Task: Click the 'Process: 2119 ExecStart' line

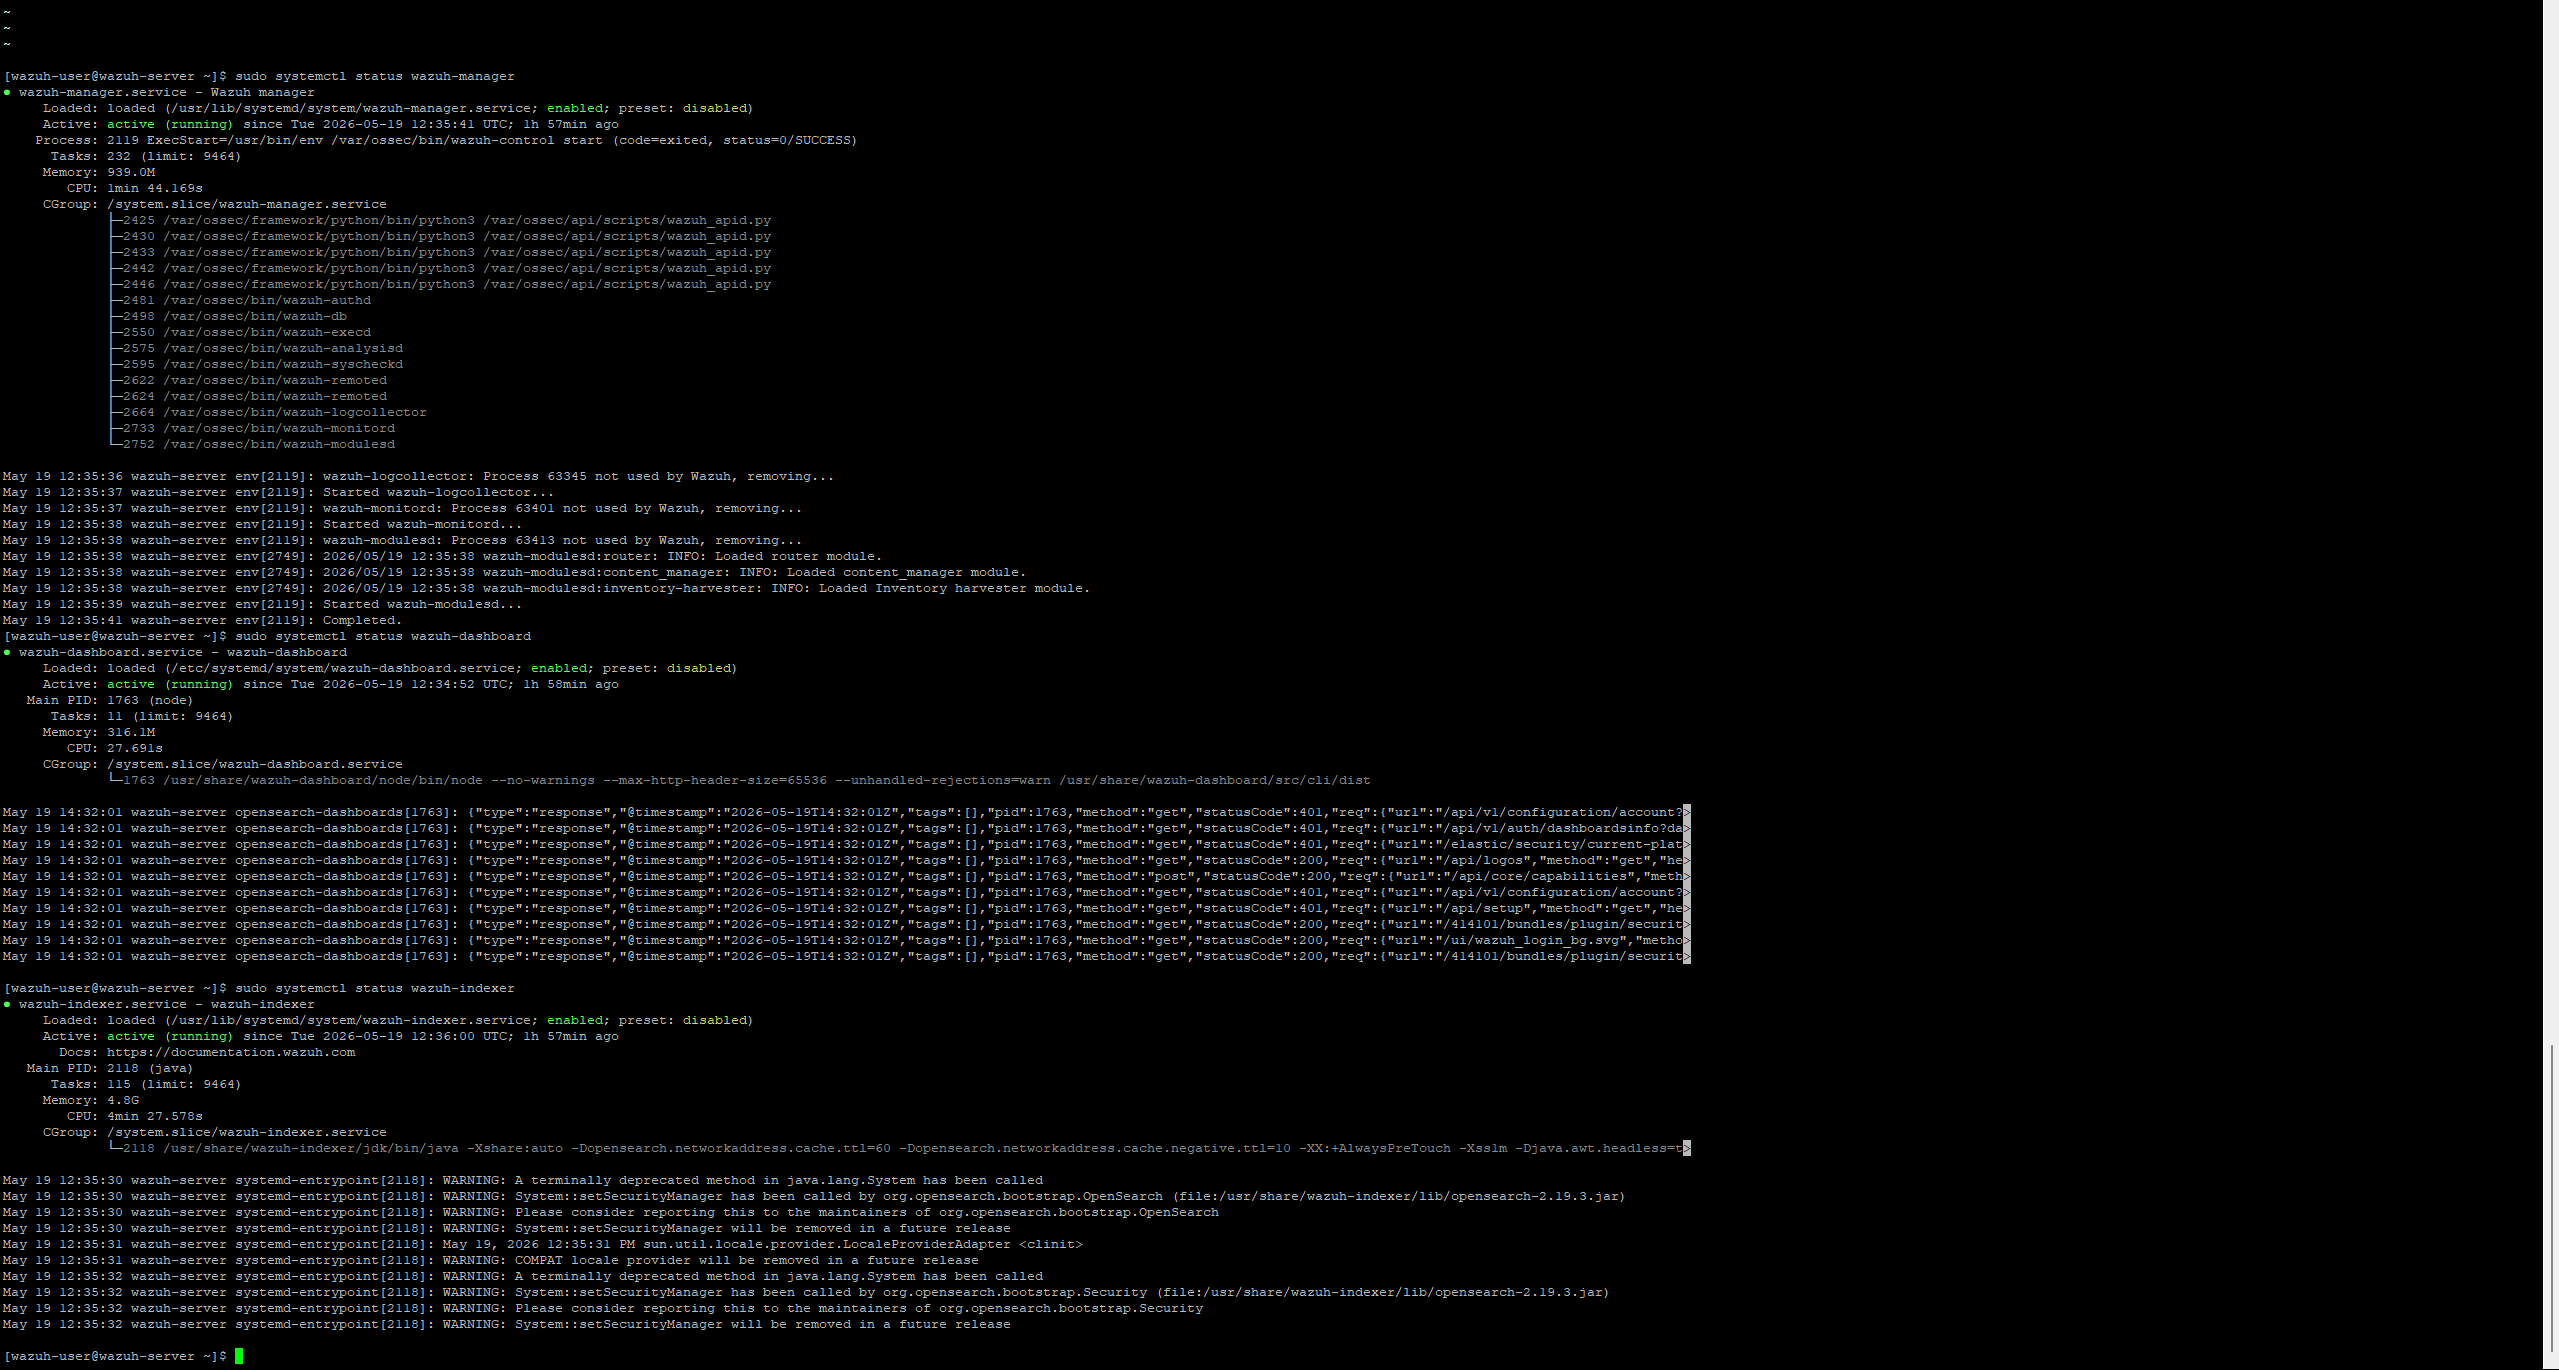Action: pyautogui.click(x=446, y=140)
